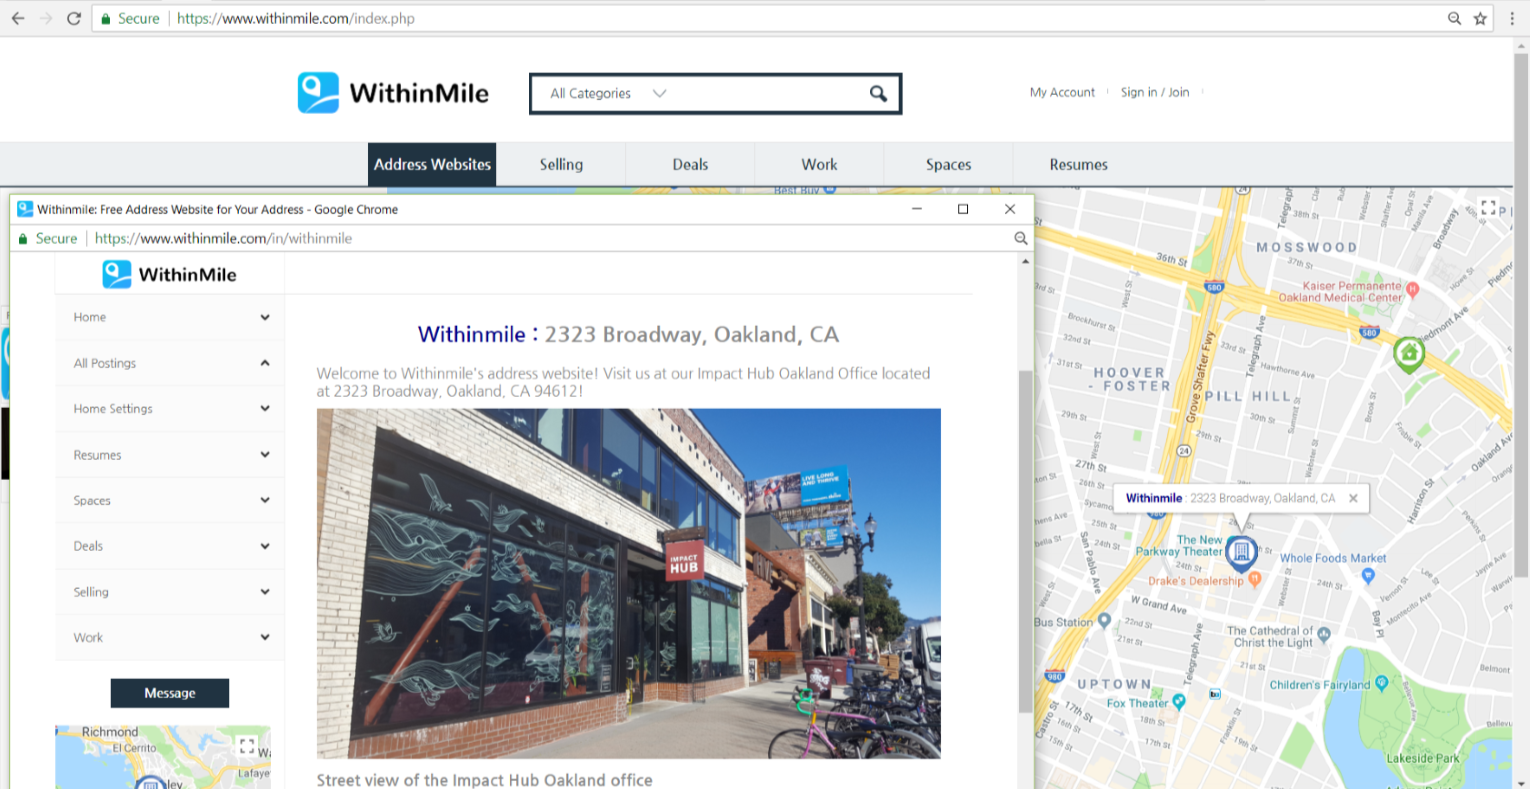
Task: Click the Lakeside Park label on the map
Action: (1422, 758)
